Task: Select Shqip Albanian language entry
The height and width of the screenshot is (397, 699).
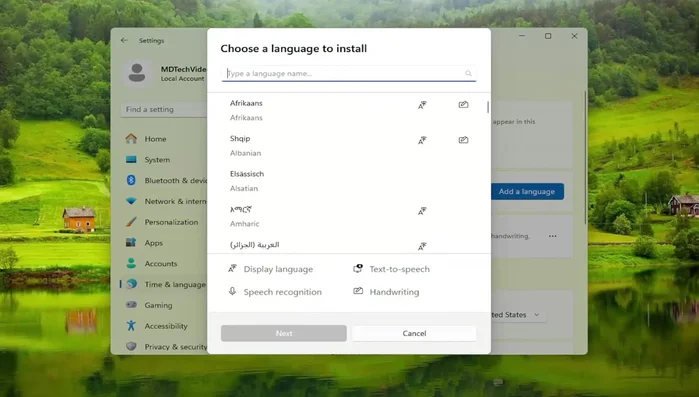Action: point(349,146)
